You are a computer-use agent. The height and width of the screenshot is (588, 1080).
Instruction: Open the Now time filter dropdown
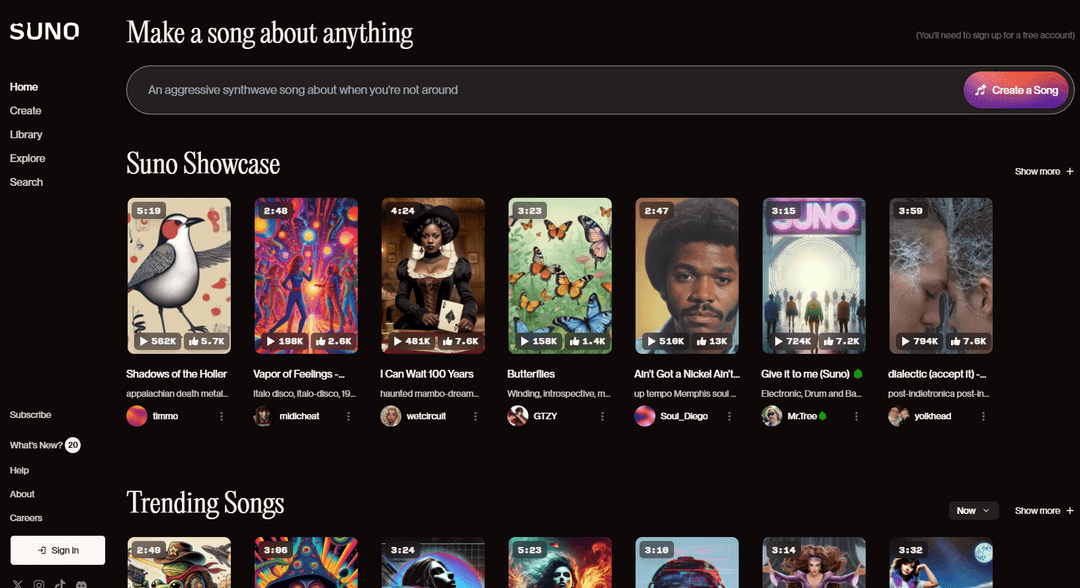(973, 510)
